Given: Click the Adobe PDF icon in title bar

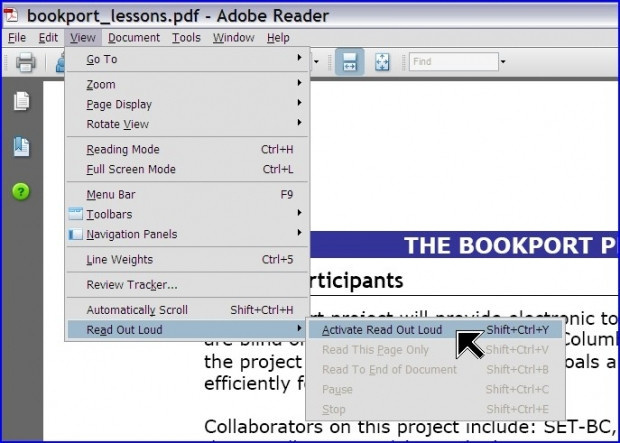Looking at the screenshot, I should pyautogui.click(x=11, y=15).
